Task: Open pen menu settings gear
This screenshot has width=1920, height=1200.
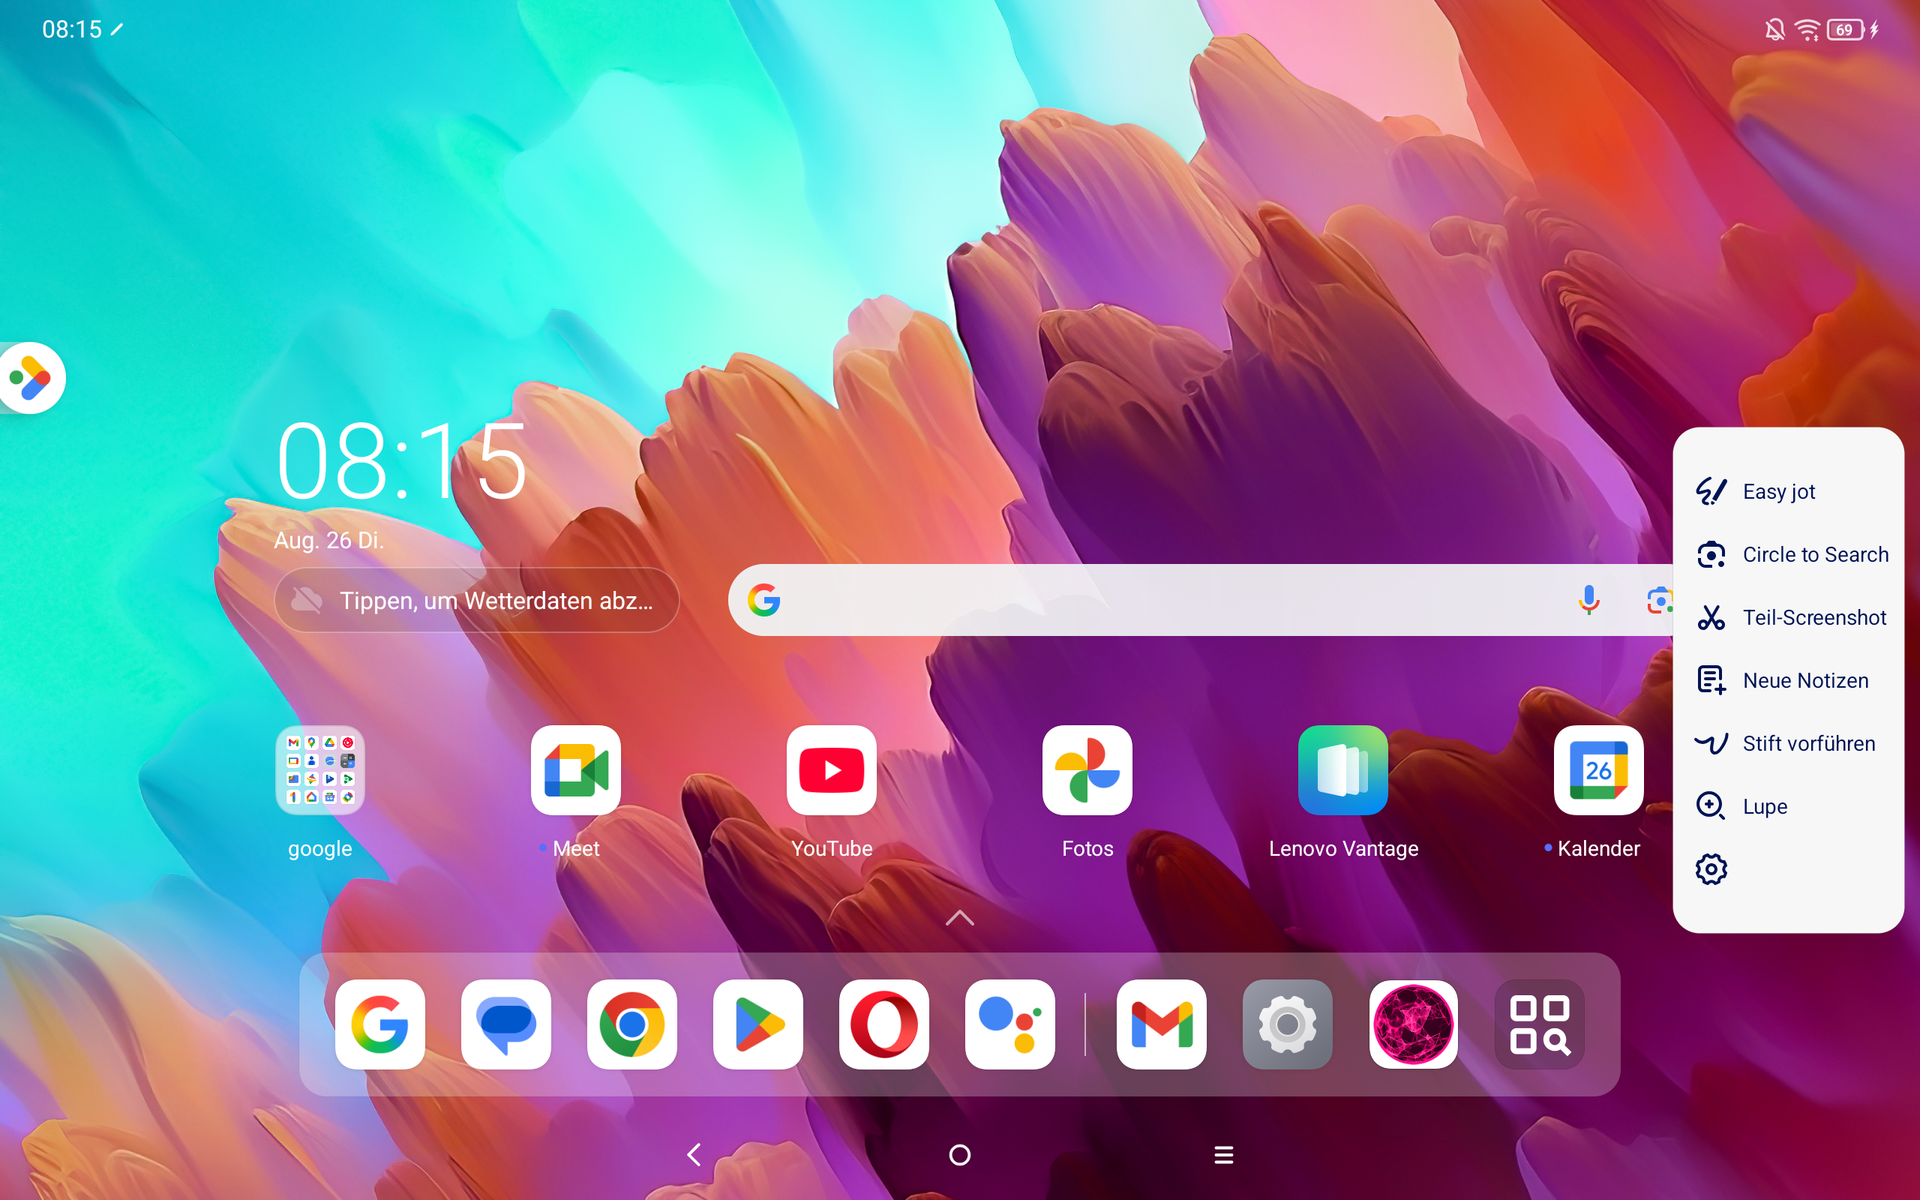Action: tap(1711, 869)
